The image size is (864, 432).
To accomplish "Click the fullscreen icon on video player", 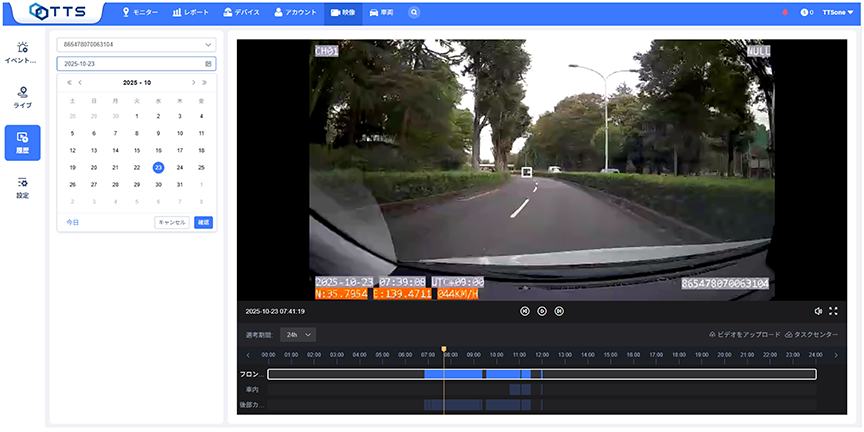I will pyautogui.click(x=833, y=311).
